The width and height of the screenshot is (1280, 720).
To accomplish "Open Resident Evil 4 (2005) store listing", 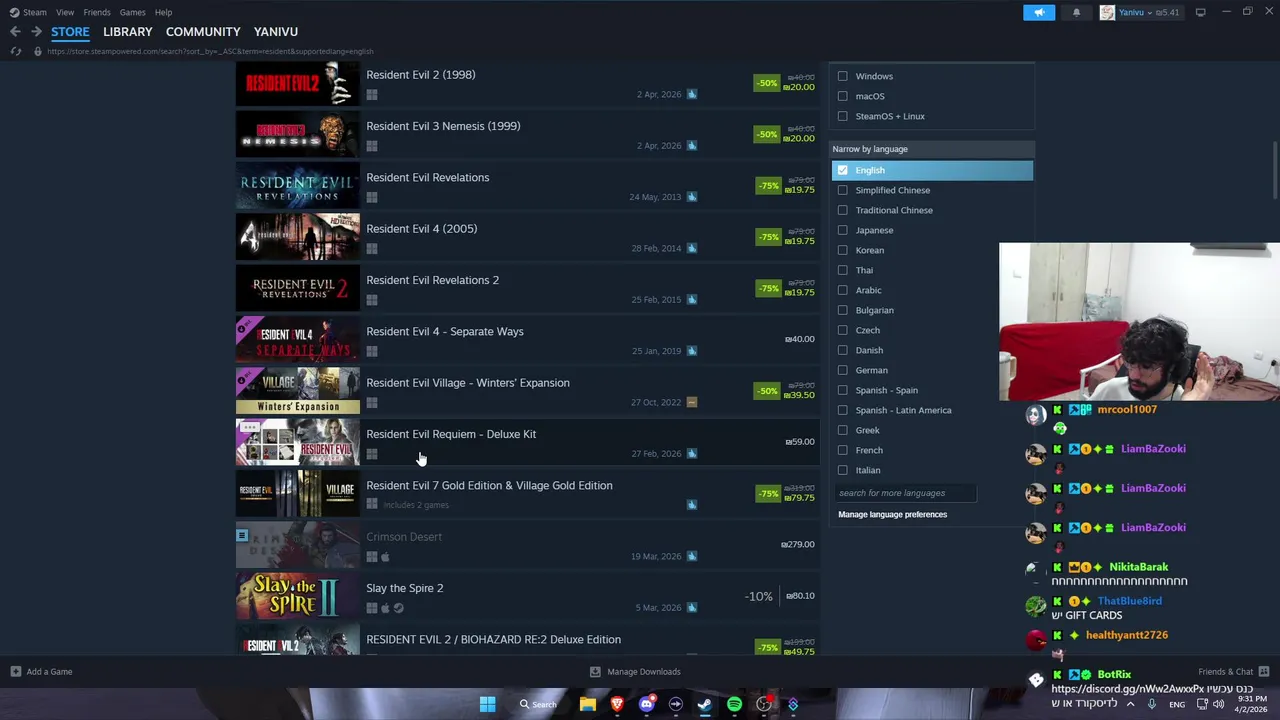I will (528, 237).
